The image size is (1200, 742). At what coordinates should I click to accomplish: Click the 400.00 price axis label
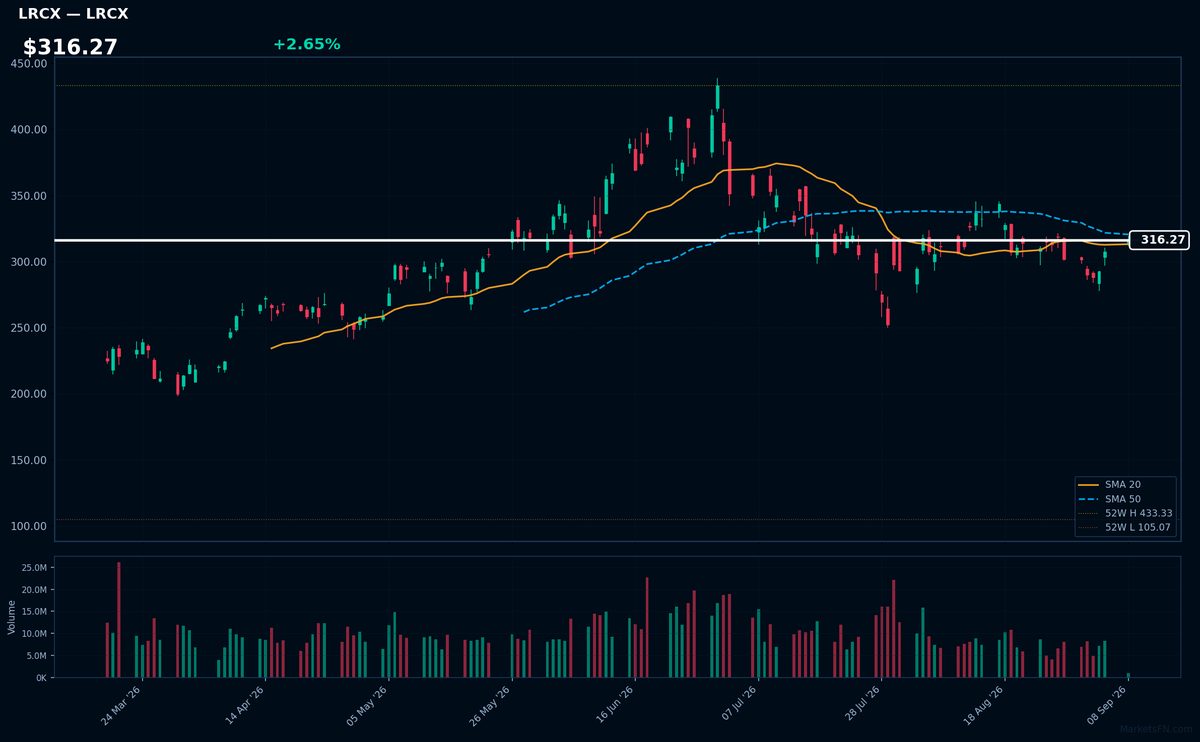click(x=29, y=129)
